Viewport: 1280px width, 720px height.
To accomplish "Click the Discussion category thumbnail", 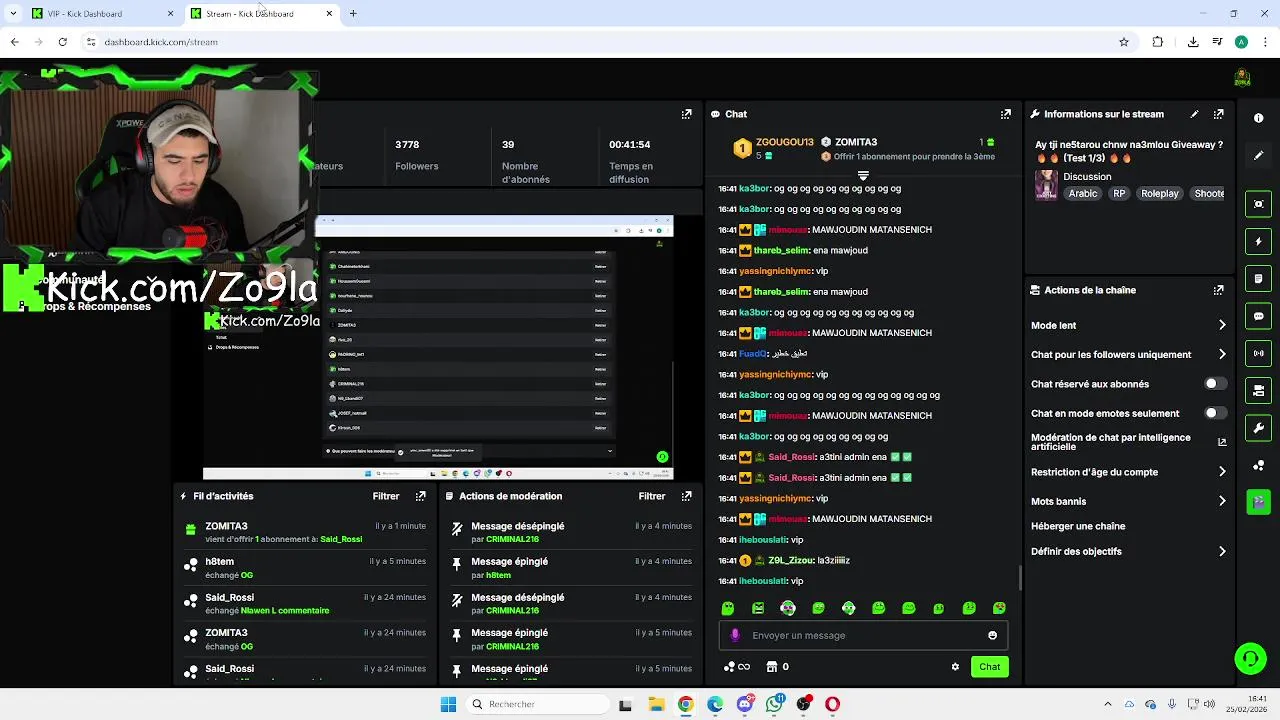I will click(1046, 185).
